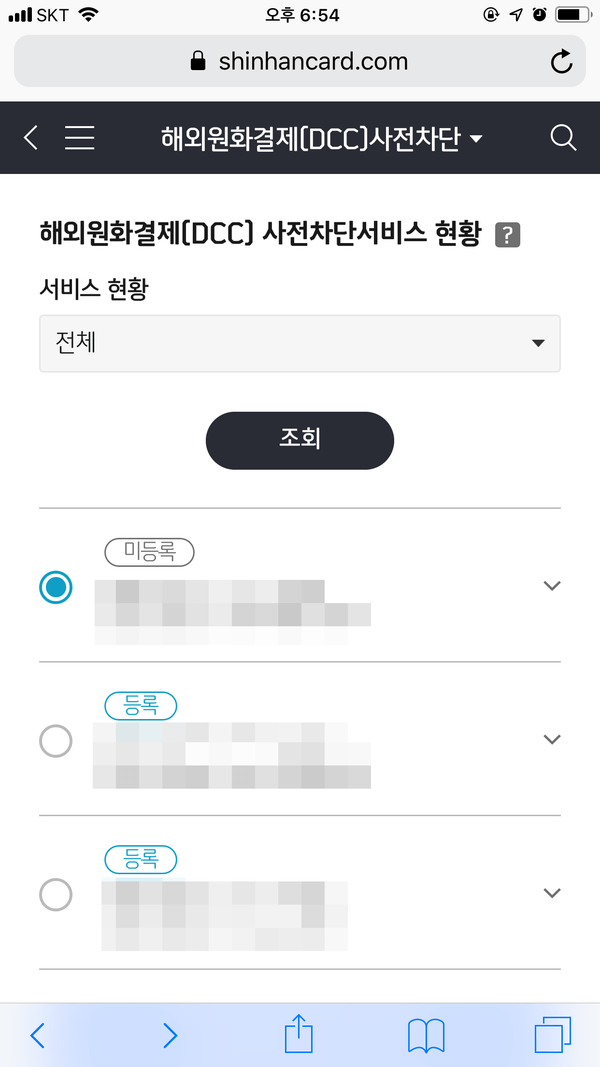Select the first 등록 card radio button
This screenshot has width=600, height=1067.
click(x=56, y=741)
